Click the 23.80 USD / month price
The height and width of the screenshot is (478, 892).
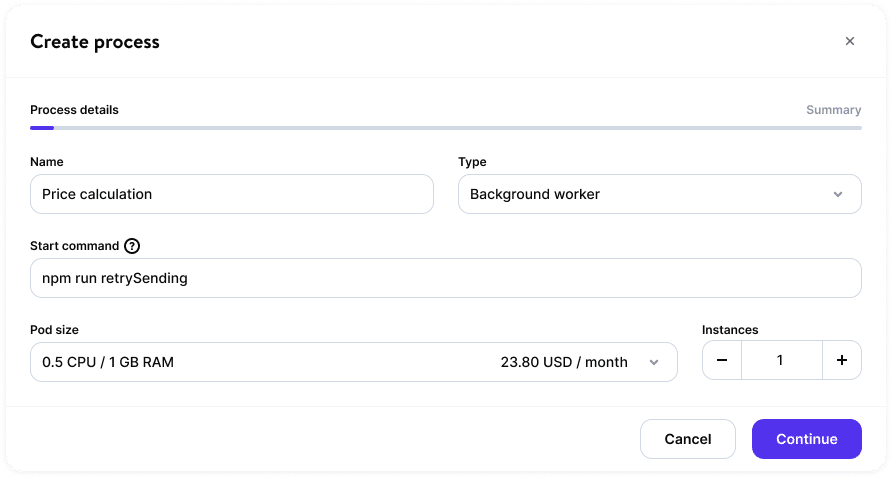[564, 362]
